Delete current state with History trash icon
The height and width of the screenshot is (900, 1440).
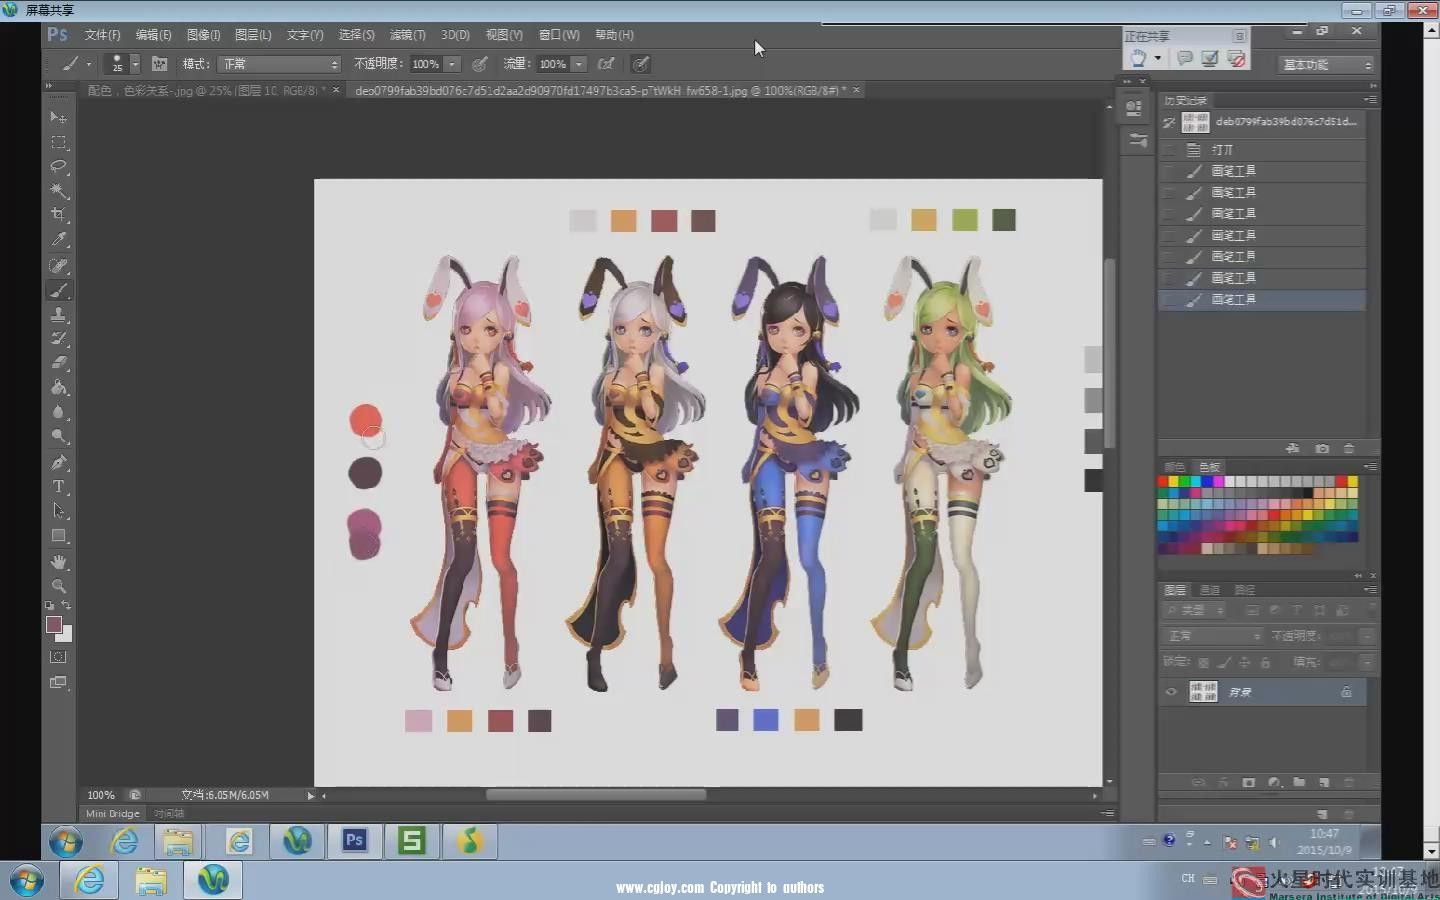coord(1349,449)
